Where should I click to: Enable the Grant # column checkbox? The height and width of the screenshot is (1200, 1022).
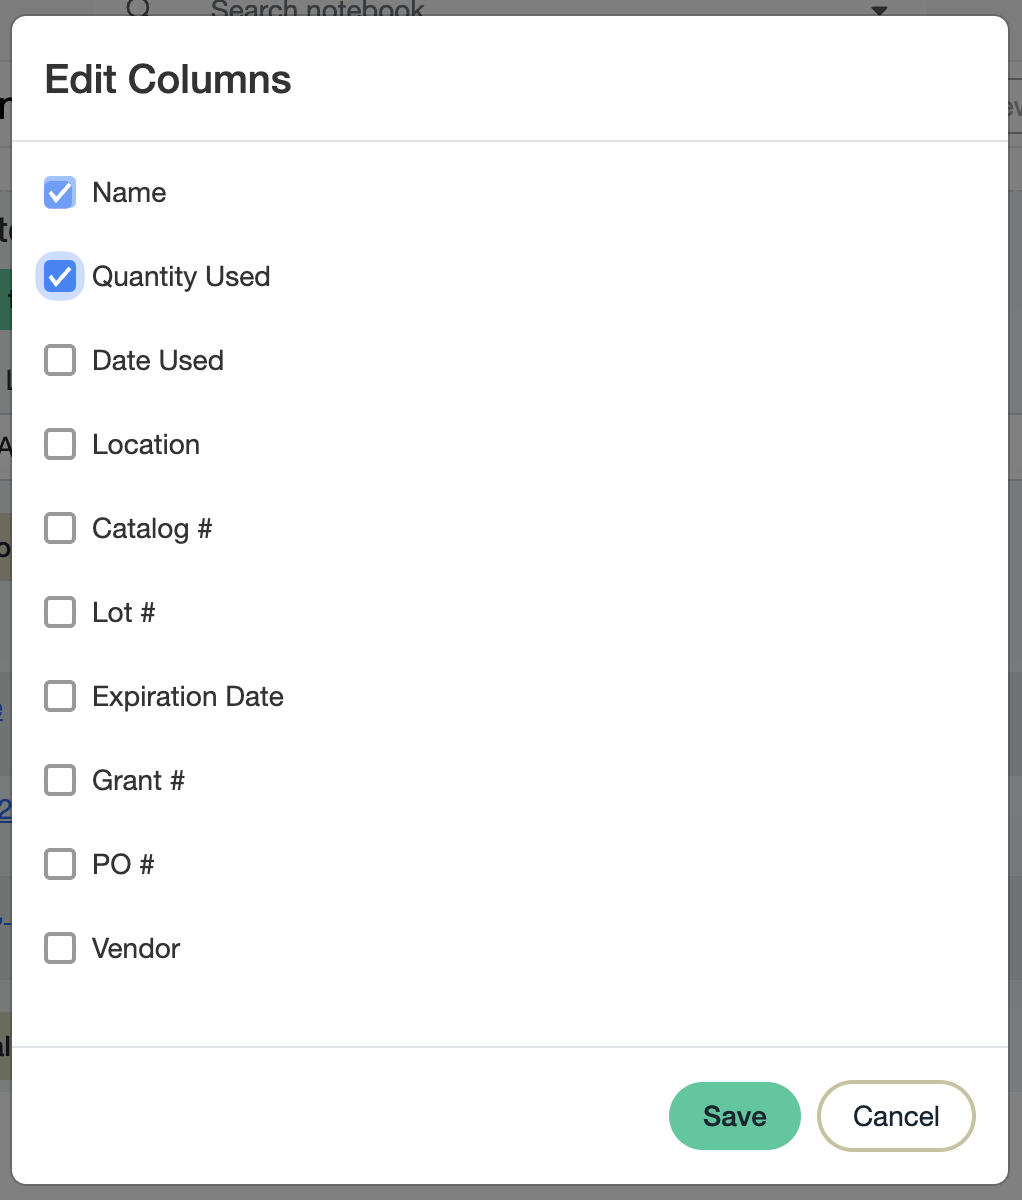coord(60,781)
